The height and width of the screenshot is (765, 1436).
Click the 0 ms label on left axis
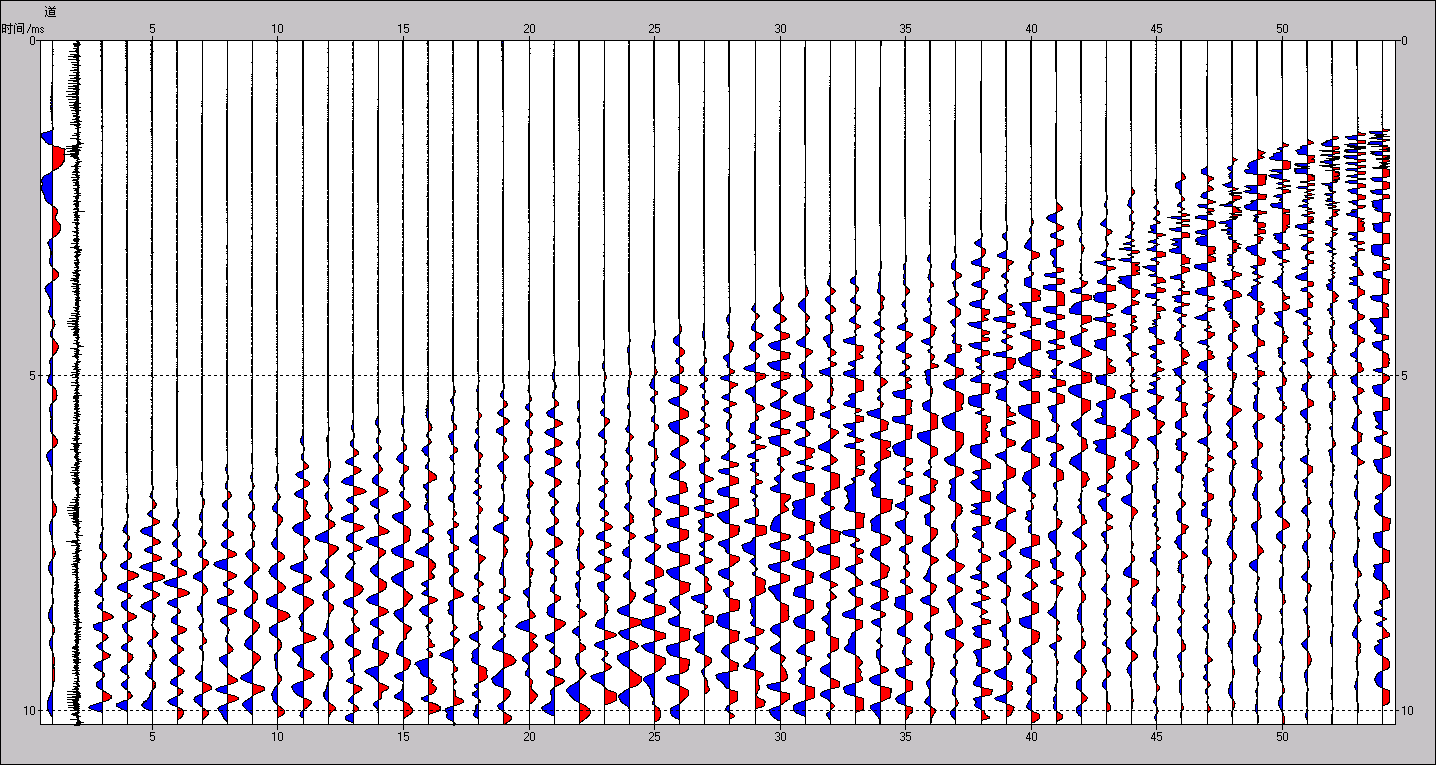[x=32, y=41]
